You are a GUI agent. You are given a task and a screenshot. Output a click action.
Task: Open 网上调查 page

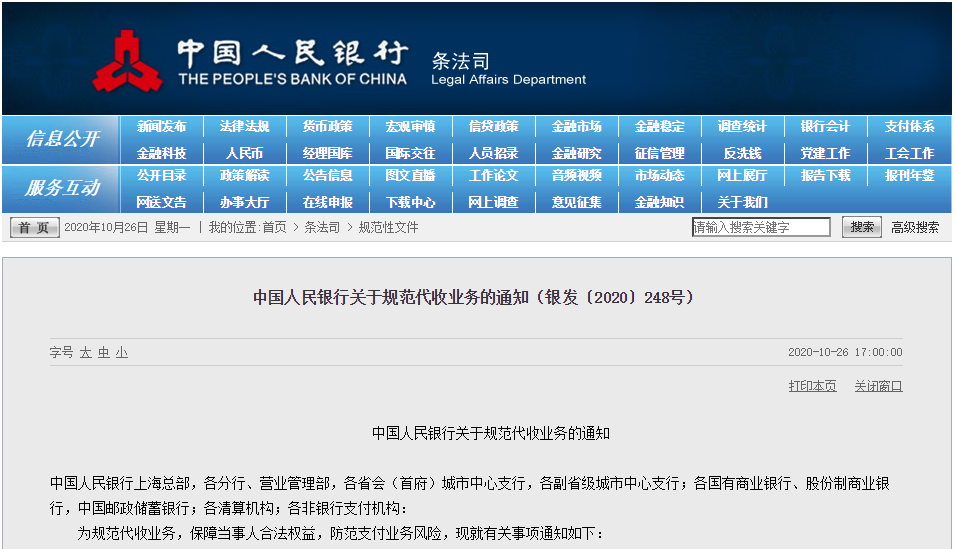[x=493, y=202]
